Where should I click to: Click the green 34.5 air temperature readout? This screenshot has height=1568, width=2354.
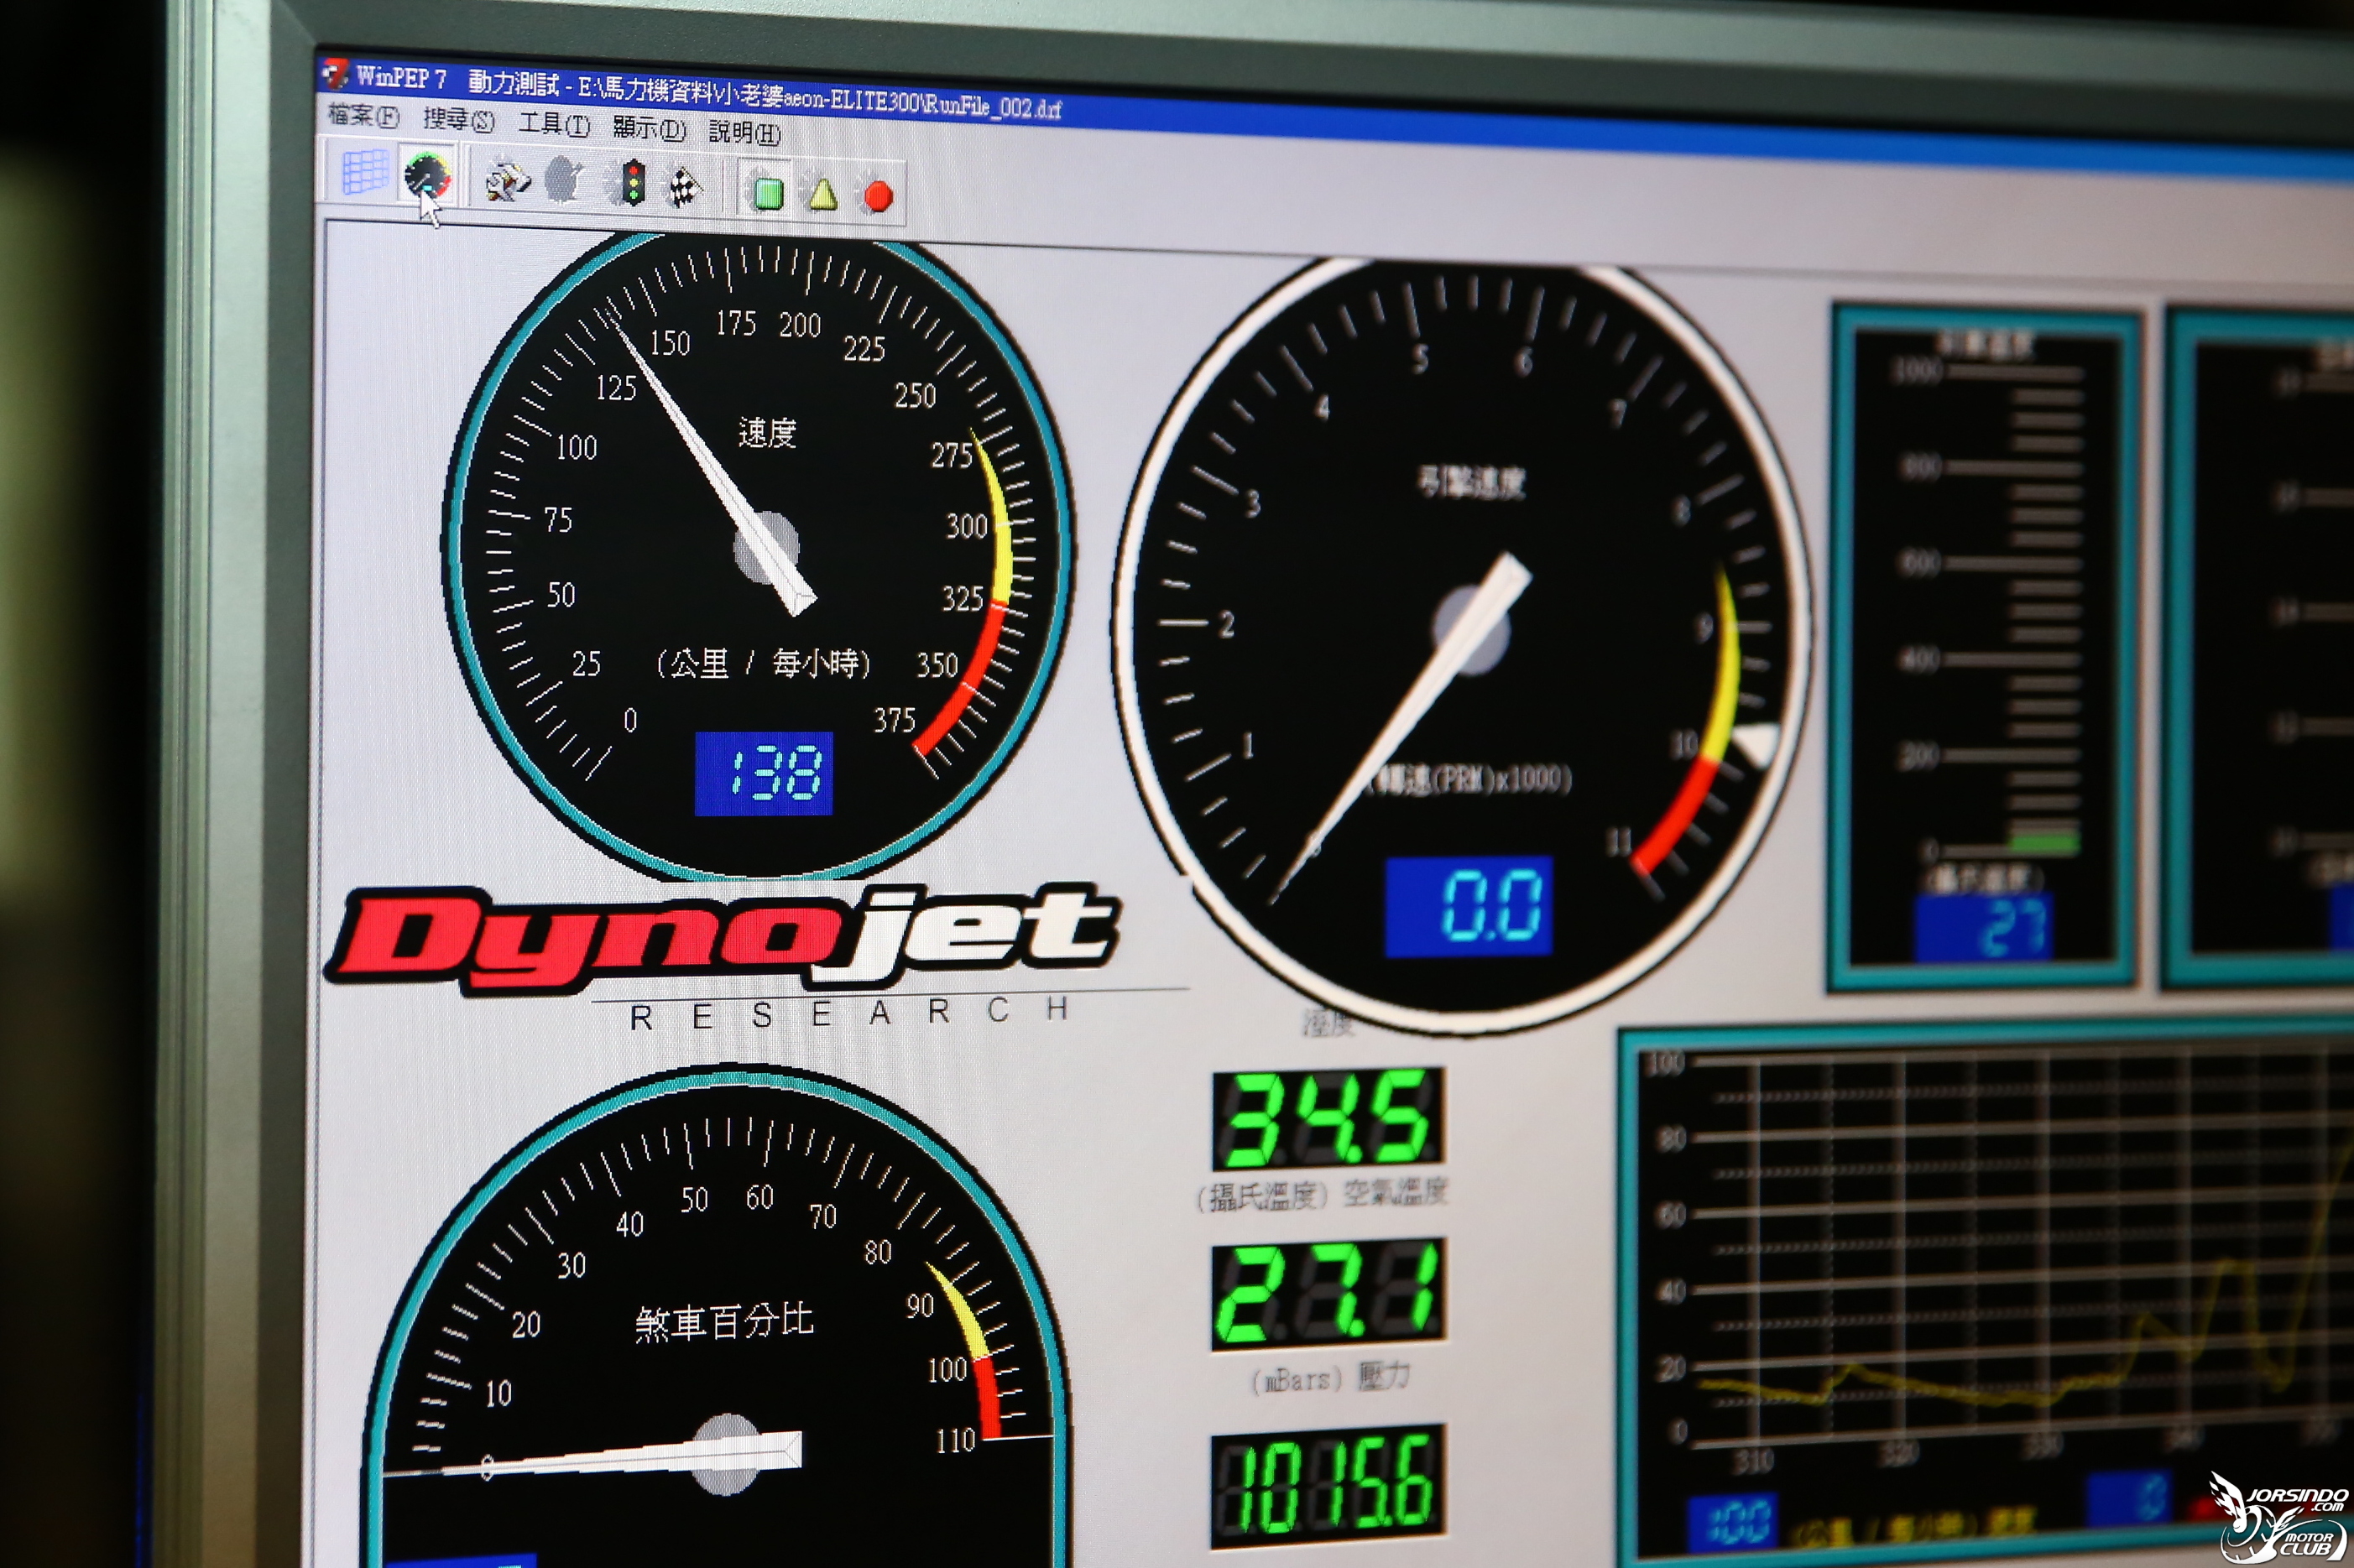tap(1328, 1120)
